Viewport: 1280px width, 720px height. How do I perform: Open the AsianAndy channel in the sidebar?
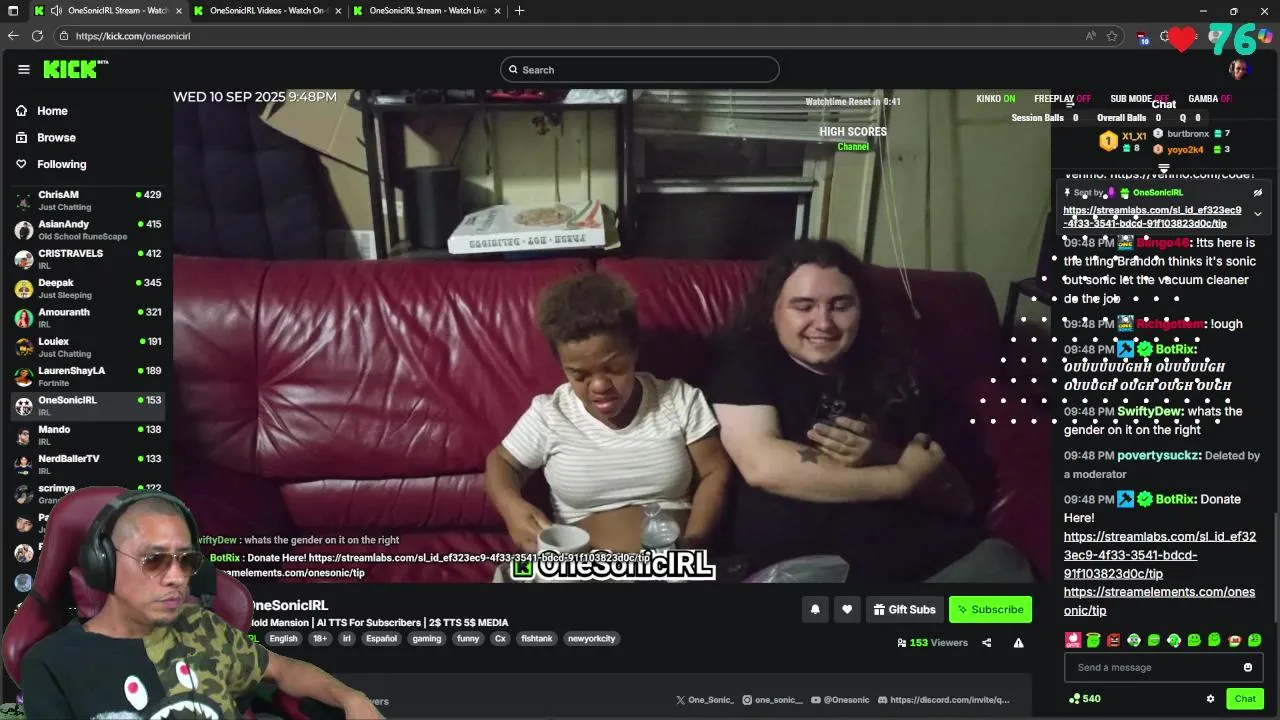point(88,229)
